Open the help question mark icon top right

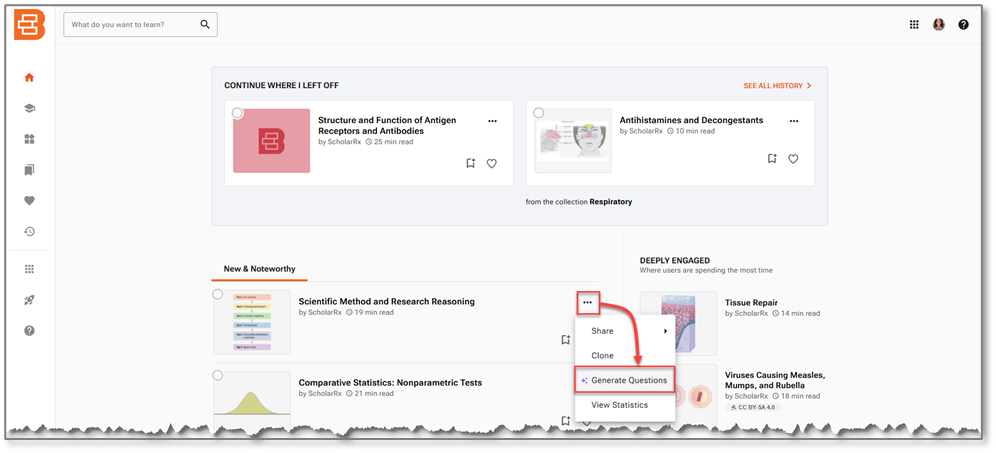pos(963,25)
